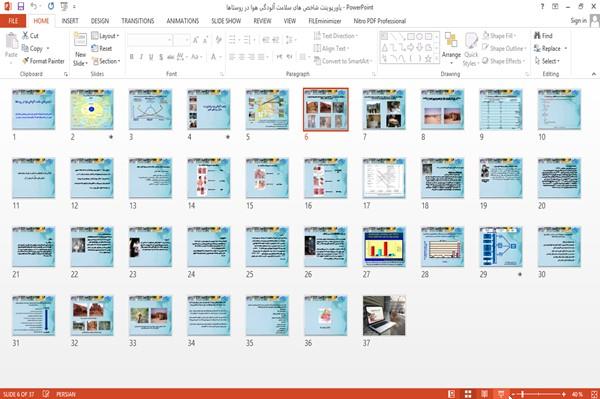This screenshot has height=399, width=600.
Task: Toggle Justify alignment button
Action: (261, 57)
